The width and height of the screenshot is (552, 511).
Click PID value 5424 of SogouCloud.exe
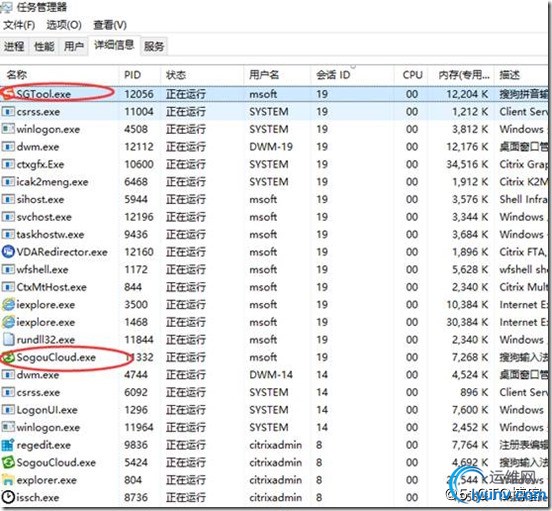coord(136,462)
